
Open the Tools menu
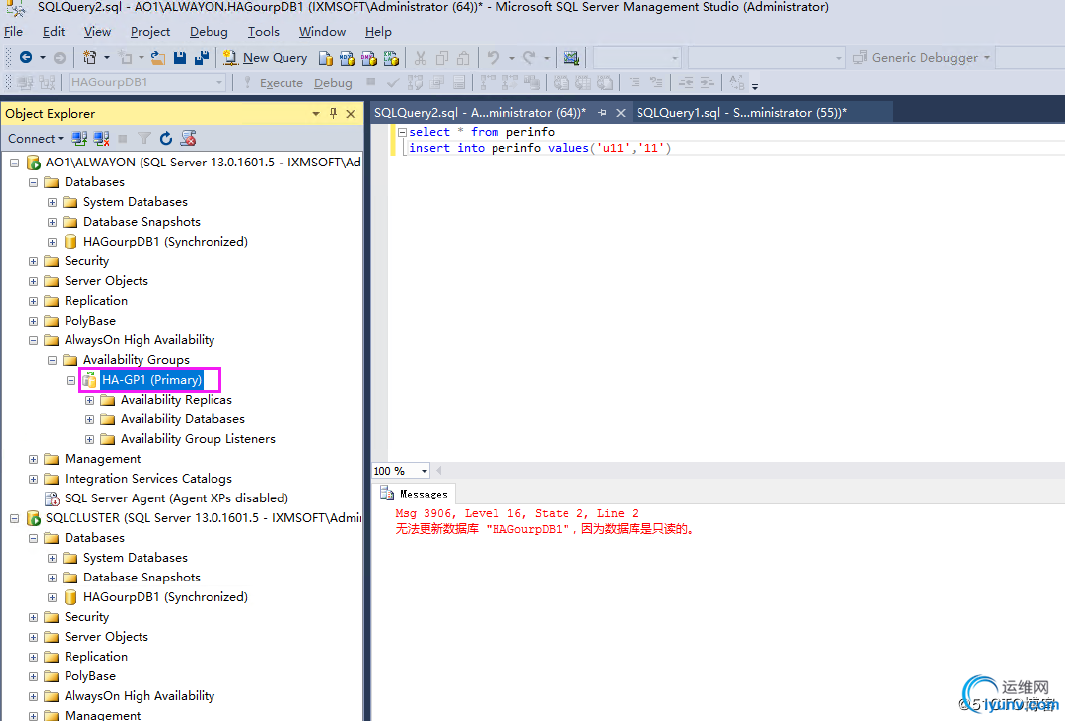[x=264, y=32]
